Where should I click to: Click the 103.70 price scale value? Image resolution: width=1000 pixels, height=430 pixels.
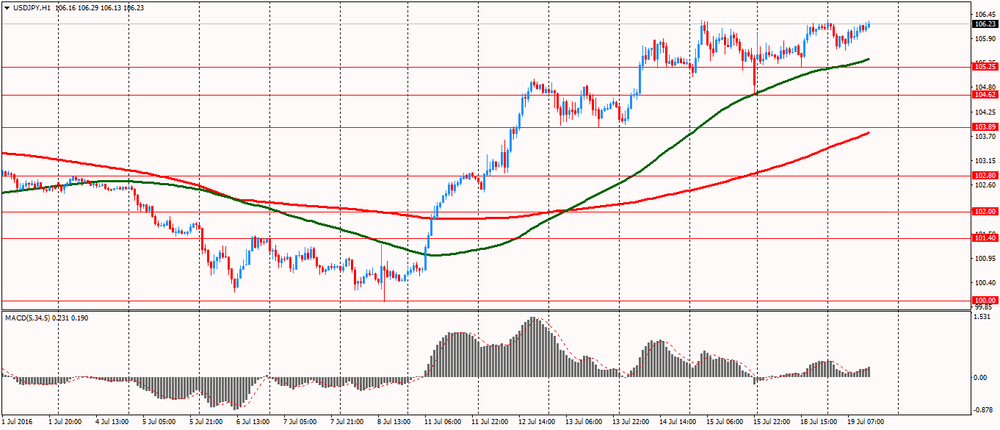coord(986,137)
